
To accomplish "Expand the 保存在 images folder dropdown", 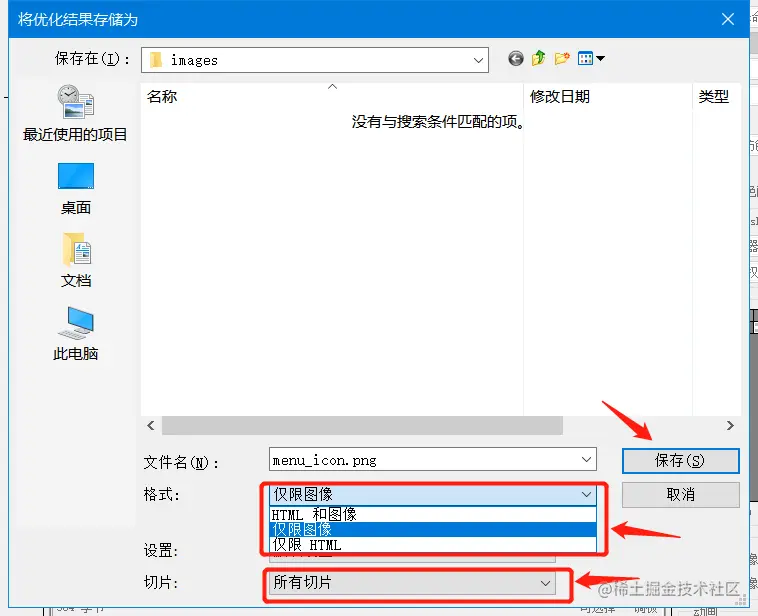I will [478, 60].
